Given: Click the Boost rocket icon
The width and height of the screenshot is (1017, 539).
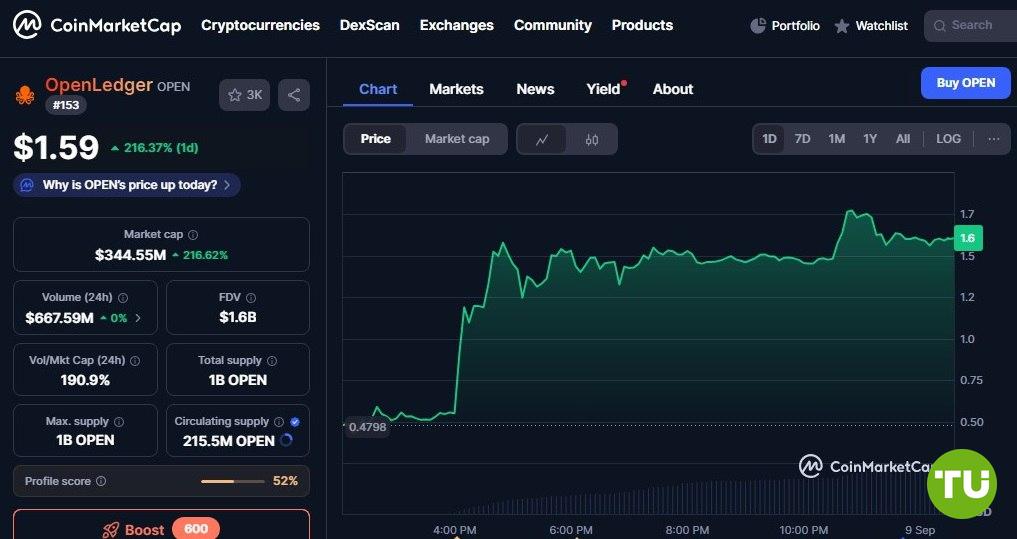Looking at the screenshot, I should pos(110,530).
